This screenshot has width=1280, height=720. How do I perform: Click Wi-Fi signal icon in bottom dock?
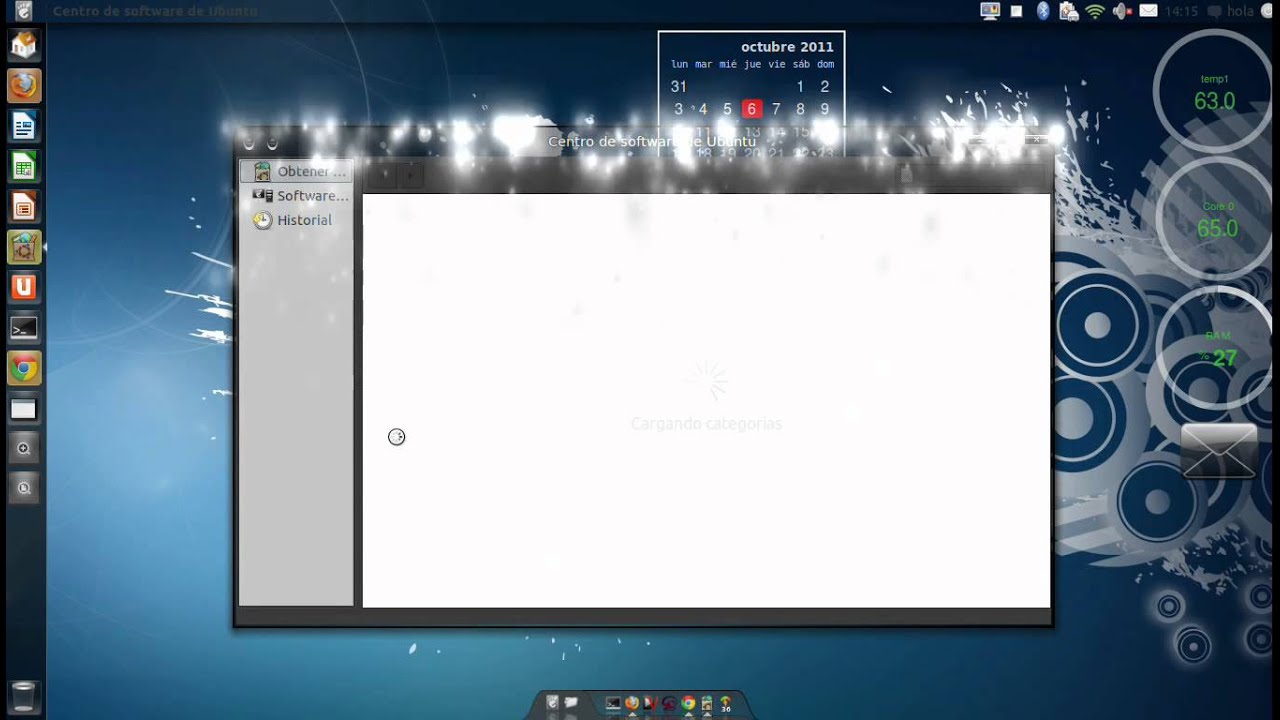tap(725, 703)
